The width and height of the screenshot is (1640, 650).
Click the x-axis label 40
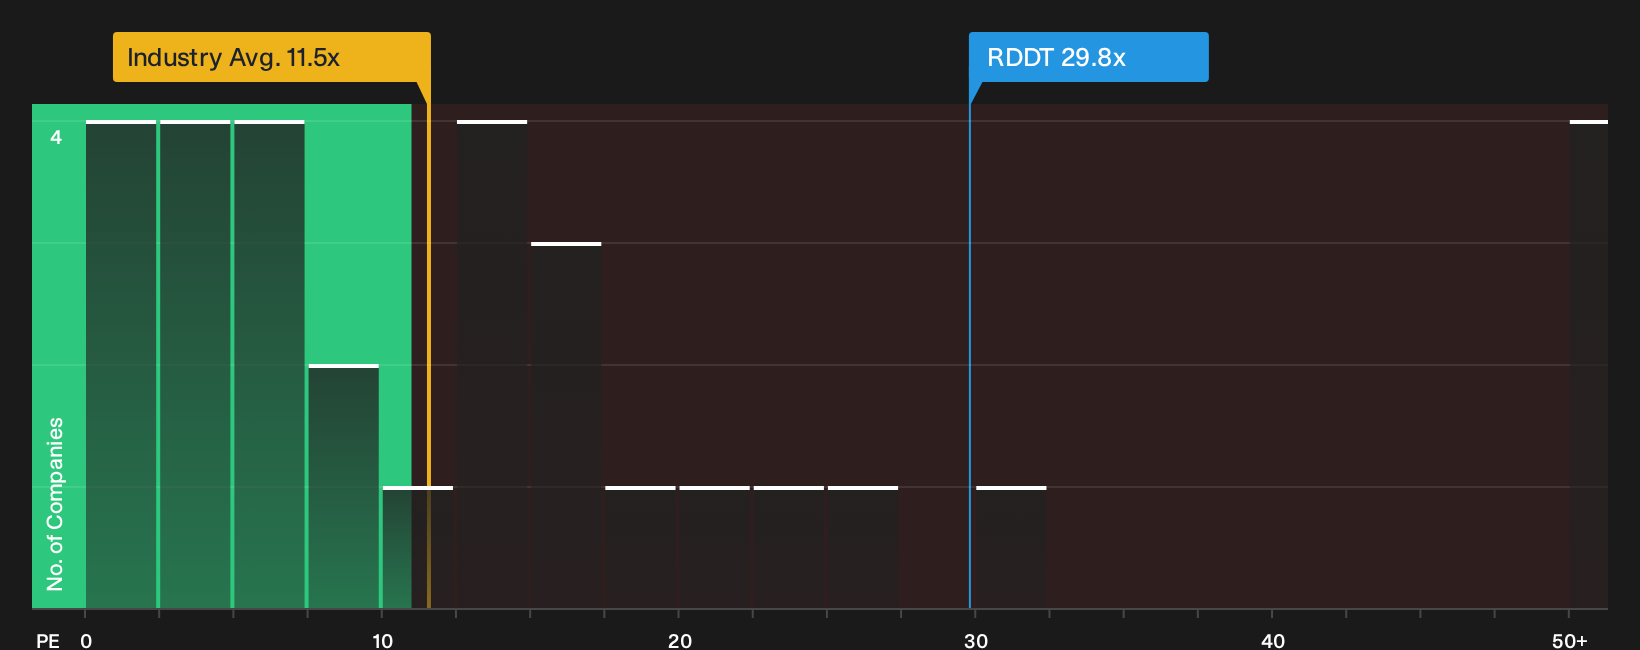pyautogui.click(x=1273, y=640)
